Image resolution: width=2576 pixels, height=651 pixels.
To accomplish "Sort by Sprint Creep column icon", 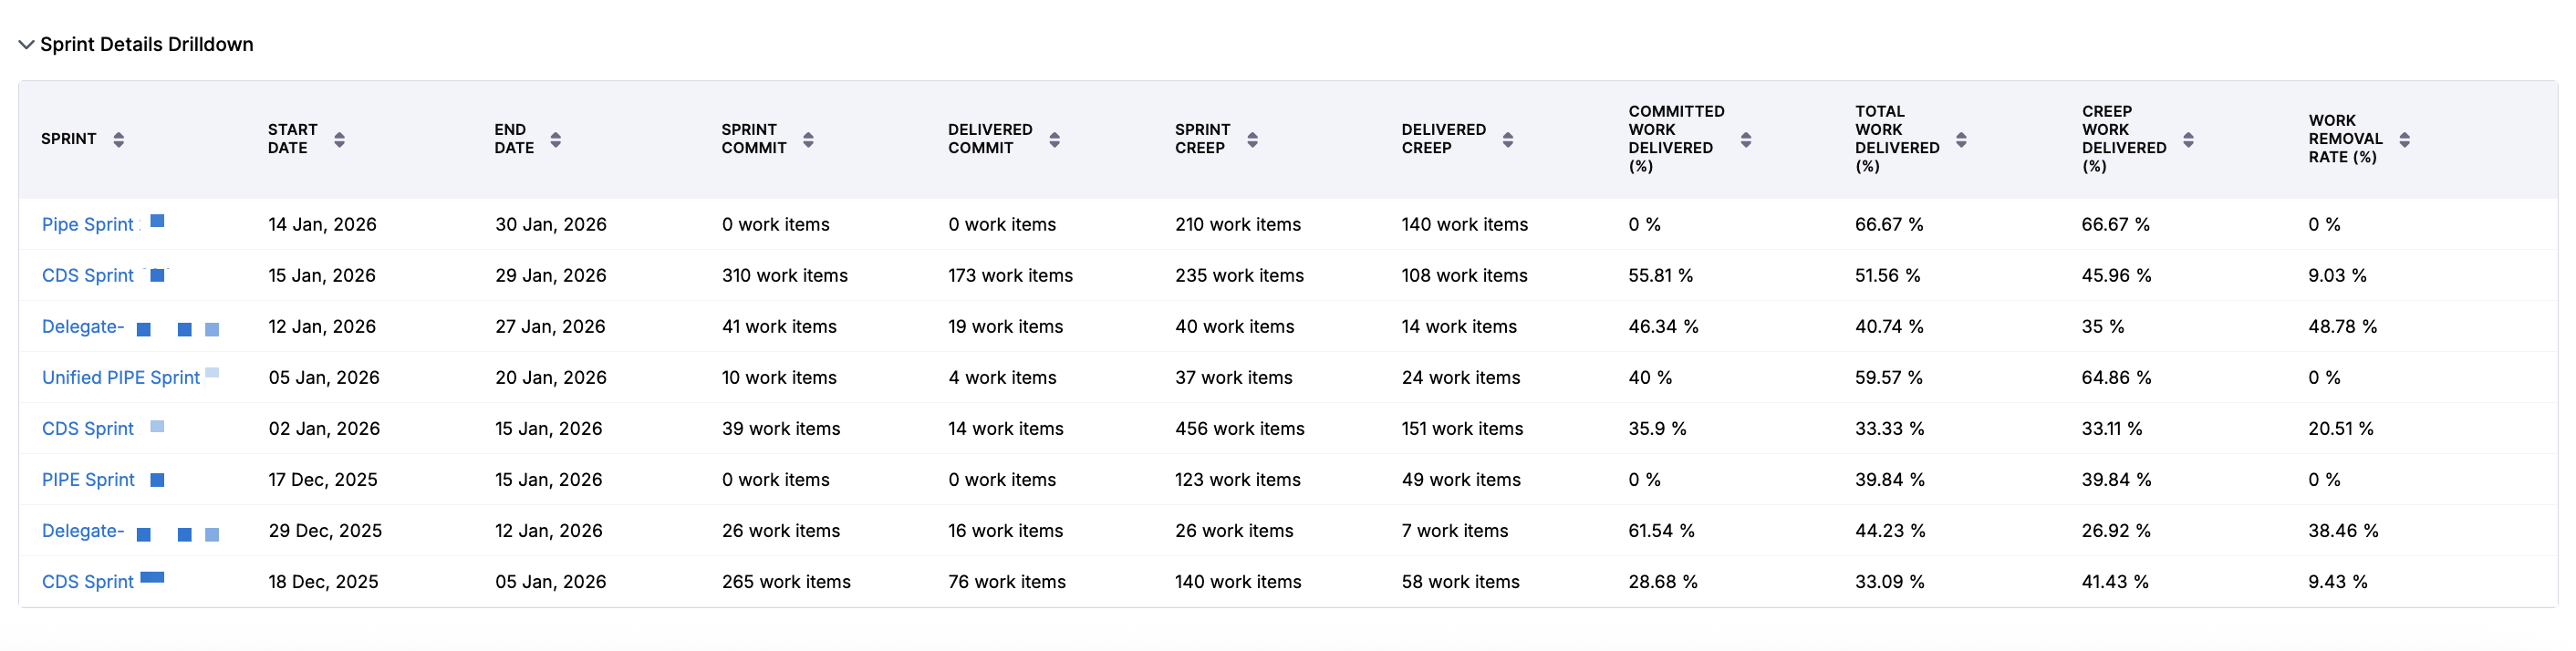I will [1252, 140].
